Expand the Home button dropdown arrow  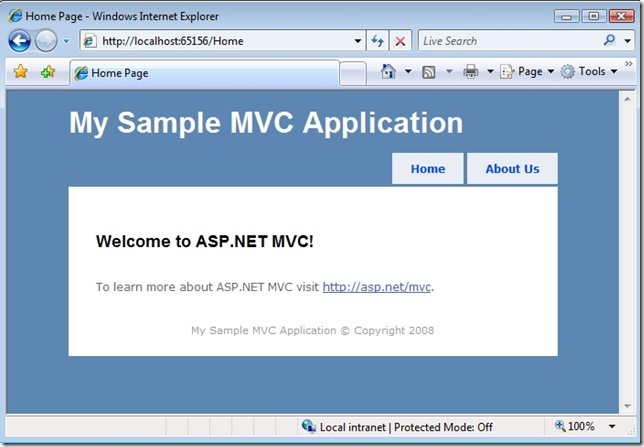pyautogui.click(x=408, y=71)
